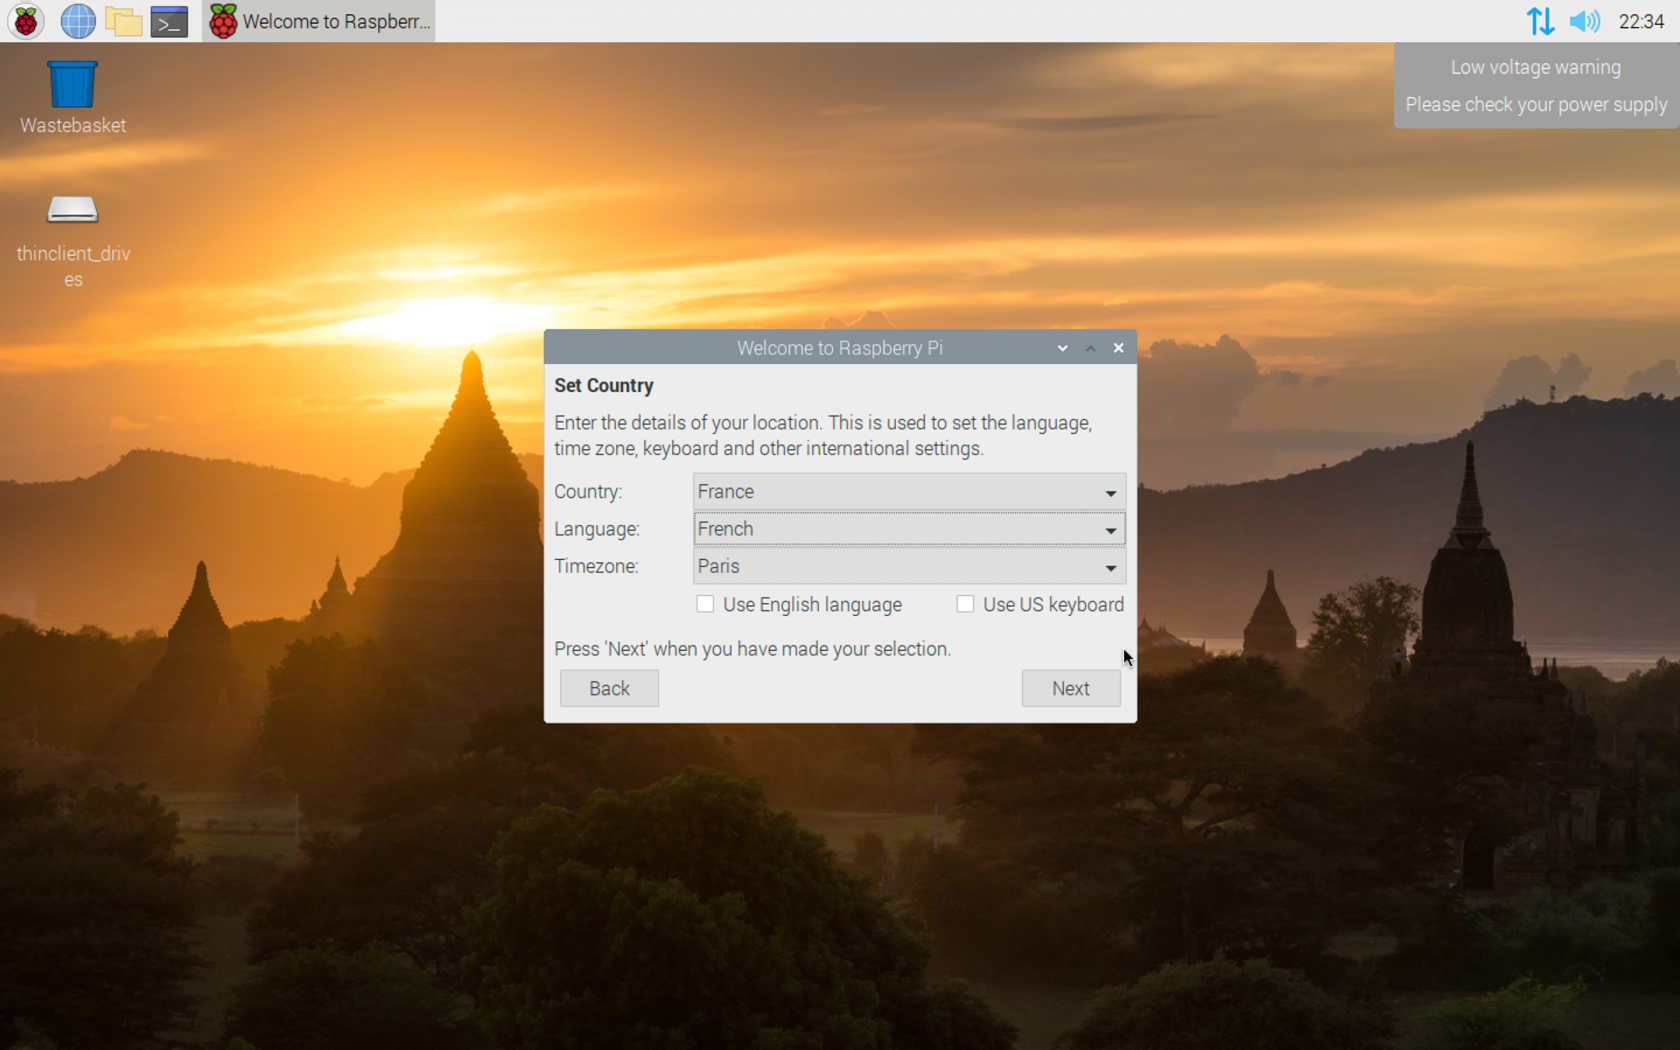The height and width of the screenshot is (1050, 1680).
Task: Click the Country: label
Action: (588, 492)
